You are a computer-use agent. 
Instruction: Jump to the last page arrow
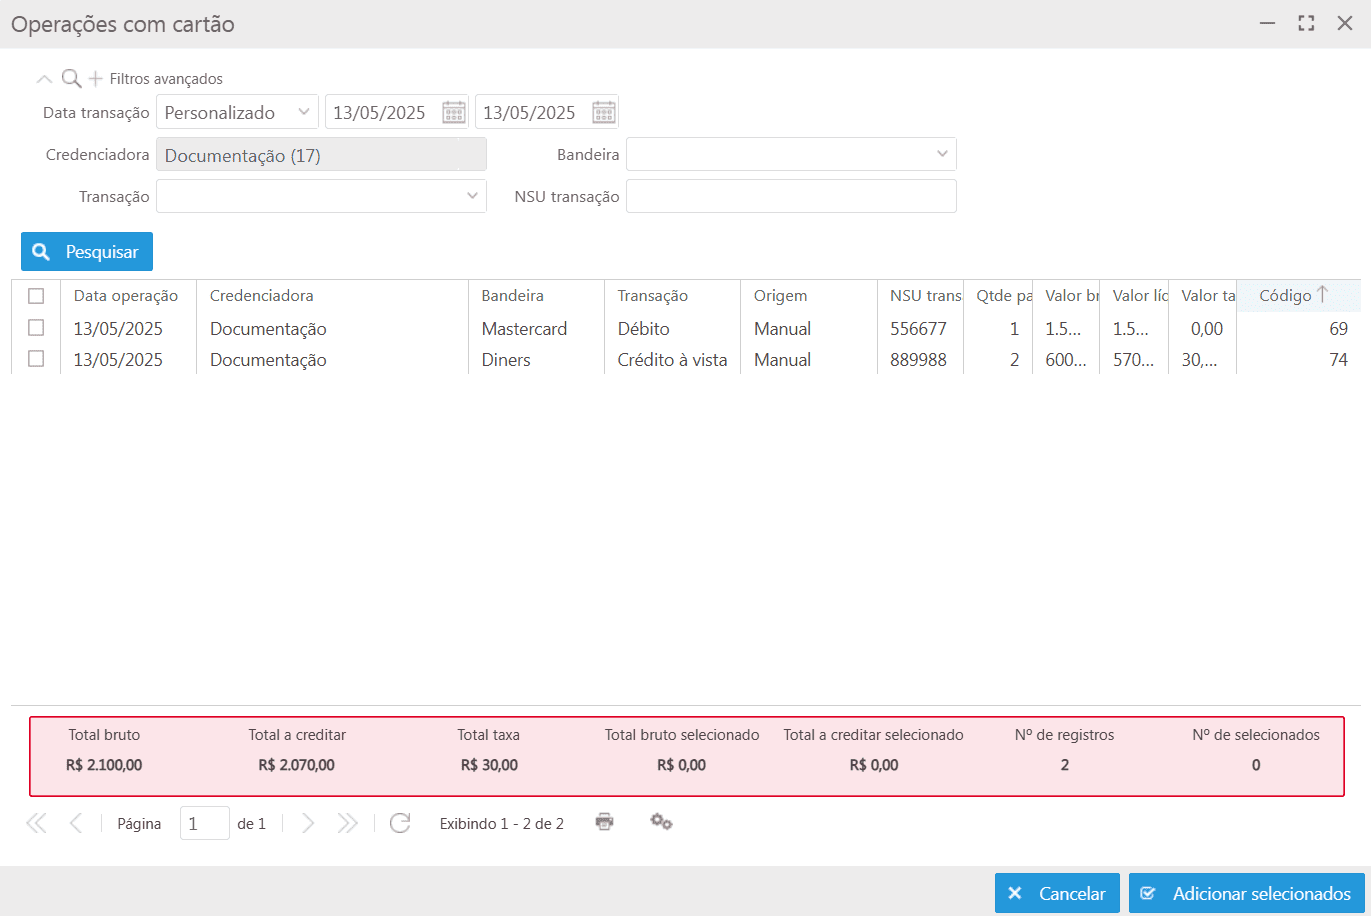click(347, 823)
